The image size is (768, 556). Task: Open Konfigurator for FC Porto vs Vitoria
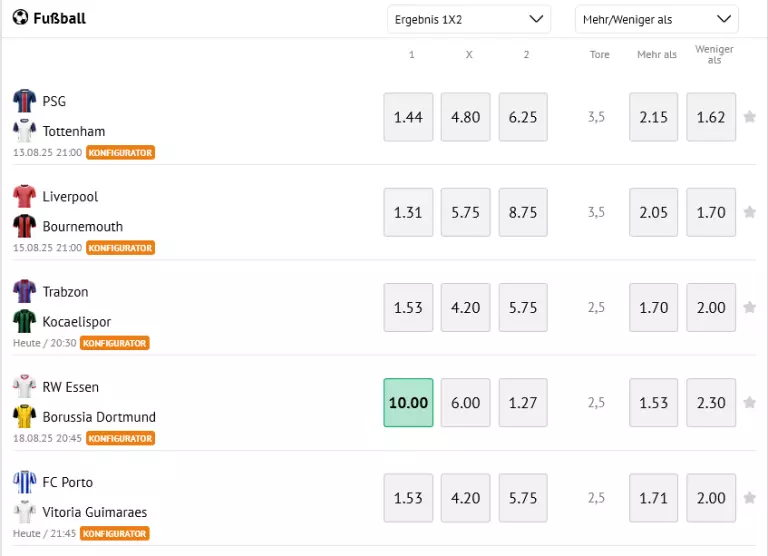[x=115, y=533]
